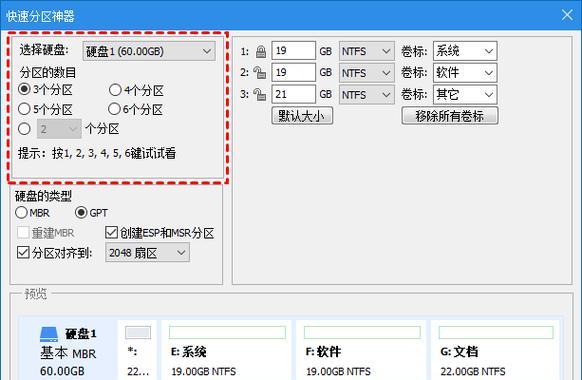Select the F: 软件 partition preview block

[x=362, y=350]
